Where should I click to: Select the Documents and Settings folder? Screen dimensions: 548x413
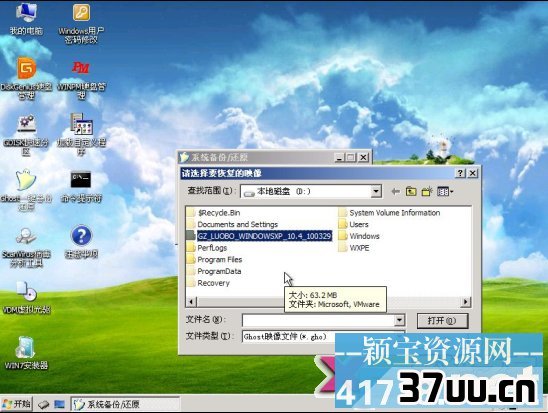tap(232, 224)
